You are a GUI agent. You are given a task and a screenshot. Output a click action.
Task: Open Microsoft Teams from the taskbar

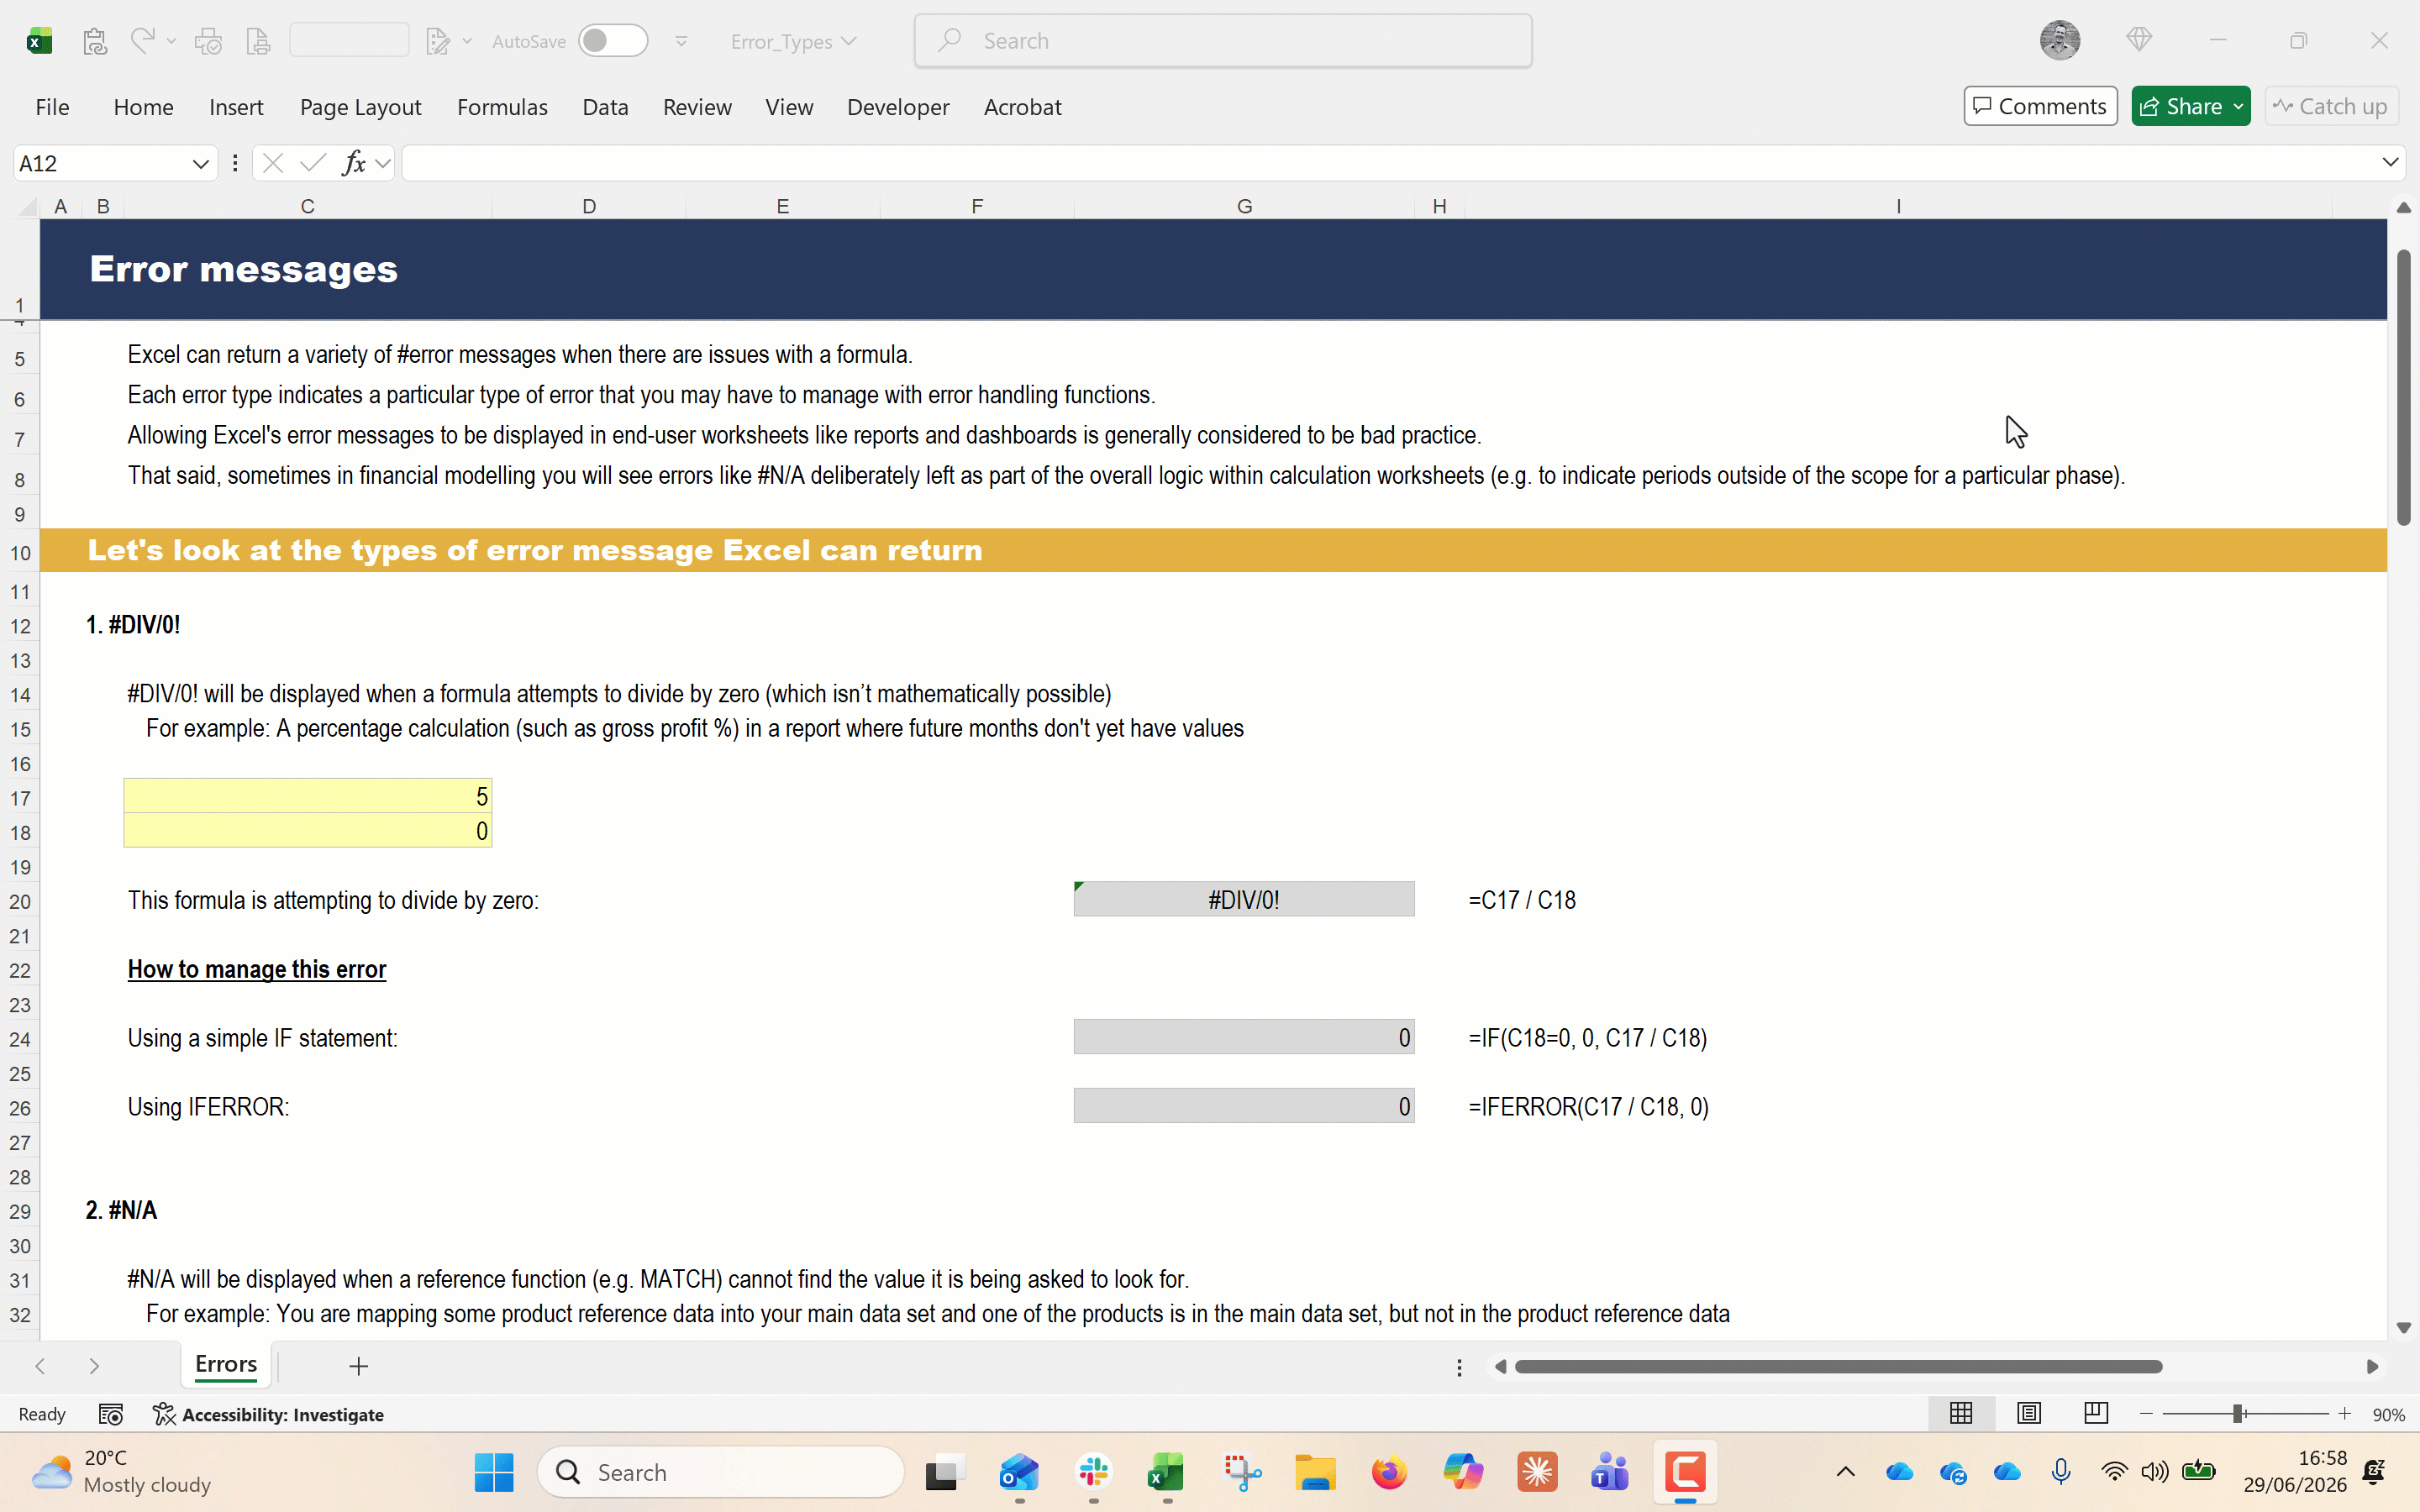(x=1610, y=1472)
